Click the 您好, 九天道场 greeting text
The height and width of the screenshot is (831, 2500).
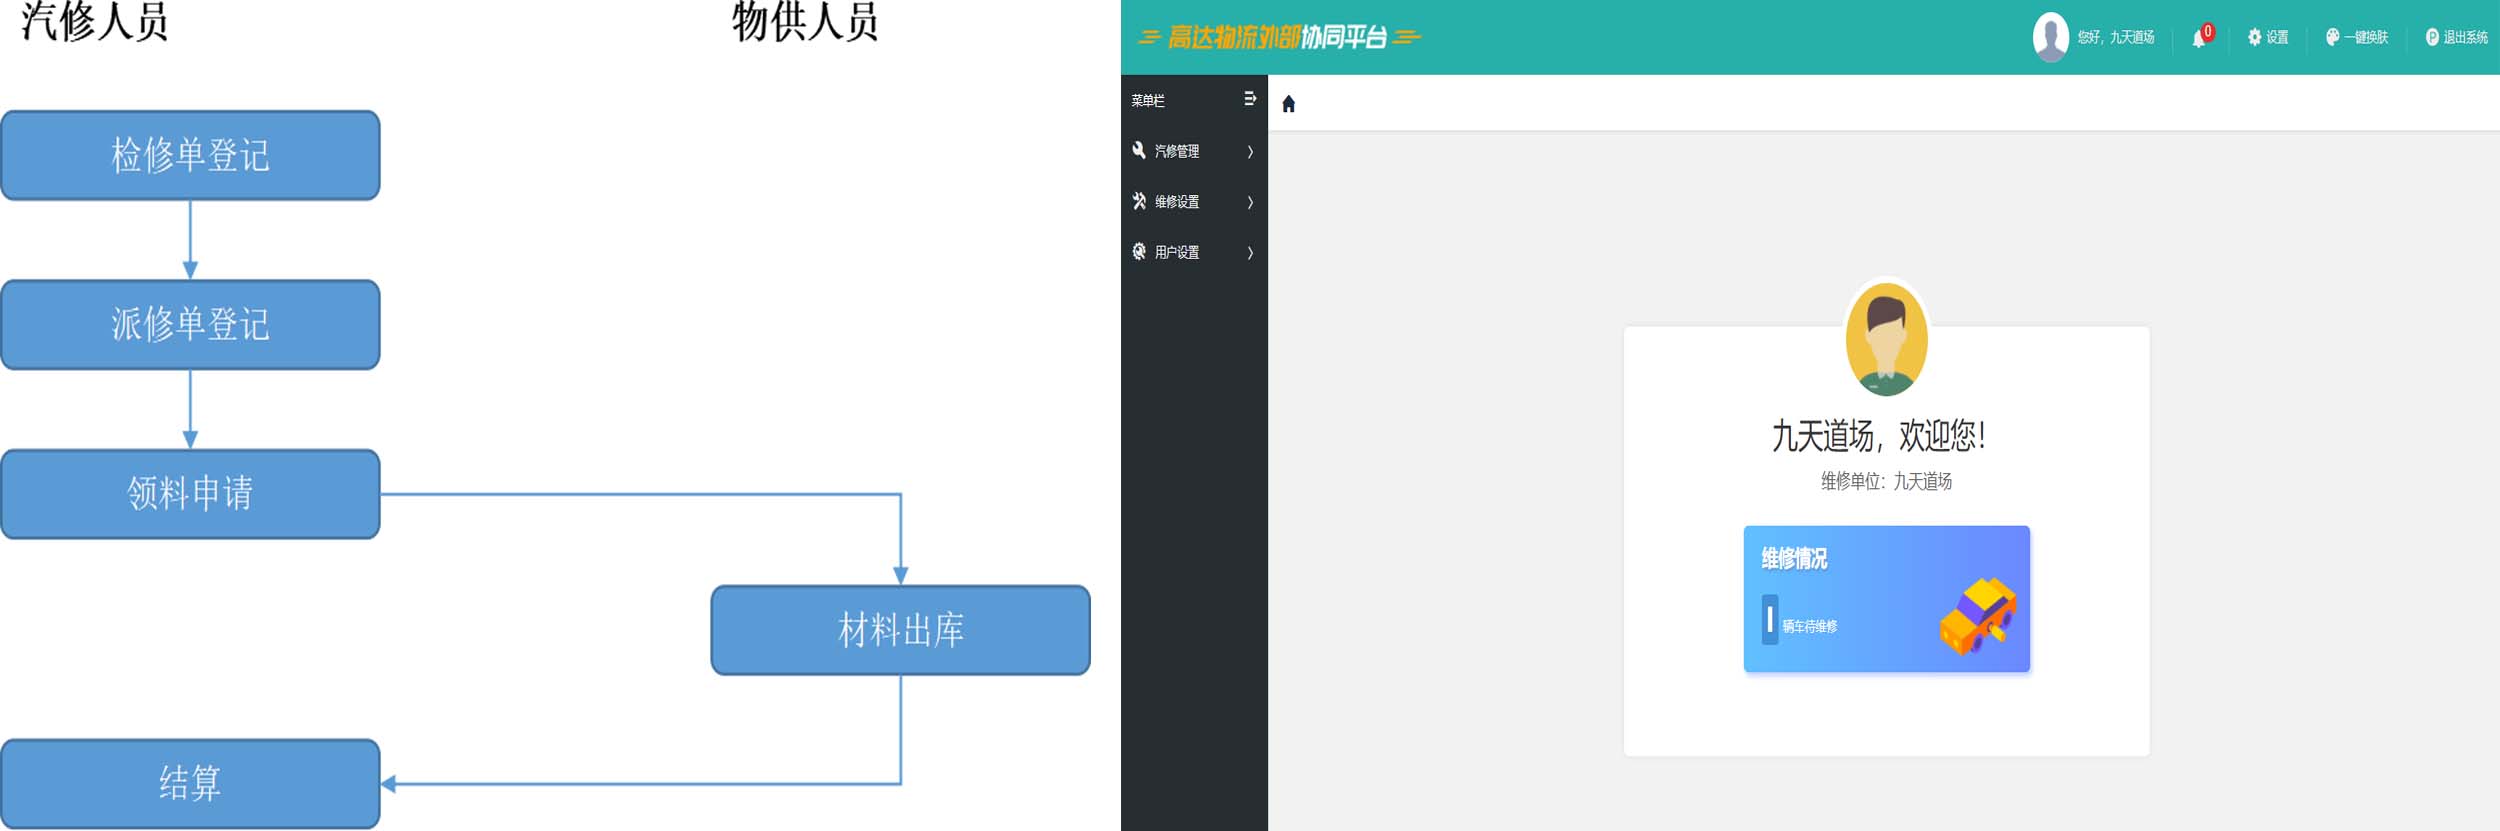(x=2115, y=38)
